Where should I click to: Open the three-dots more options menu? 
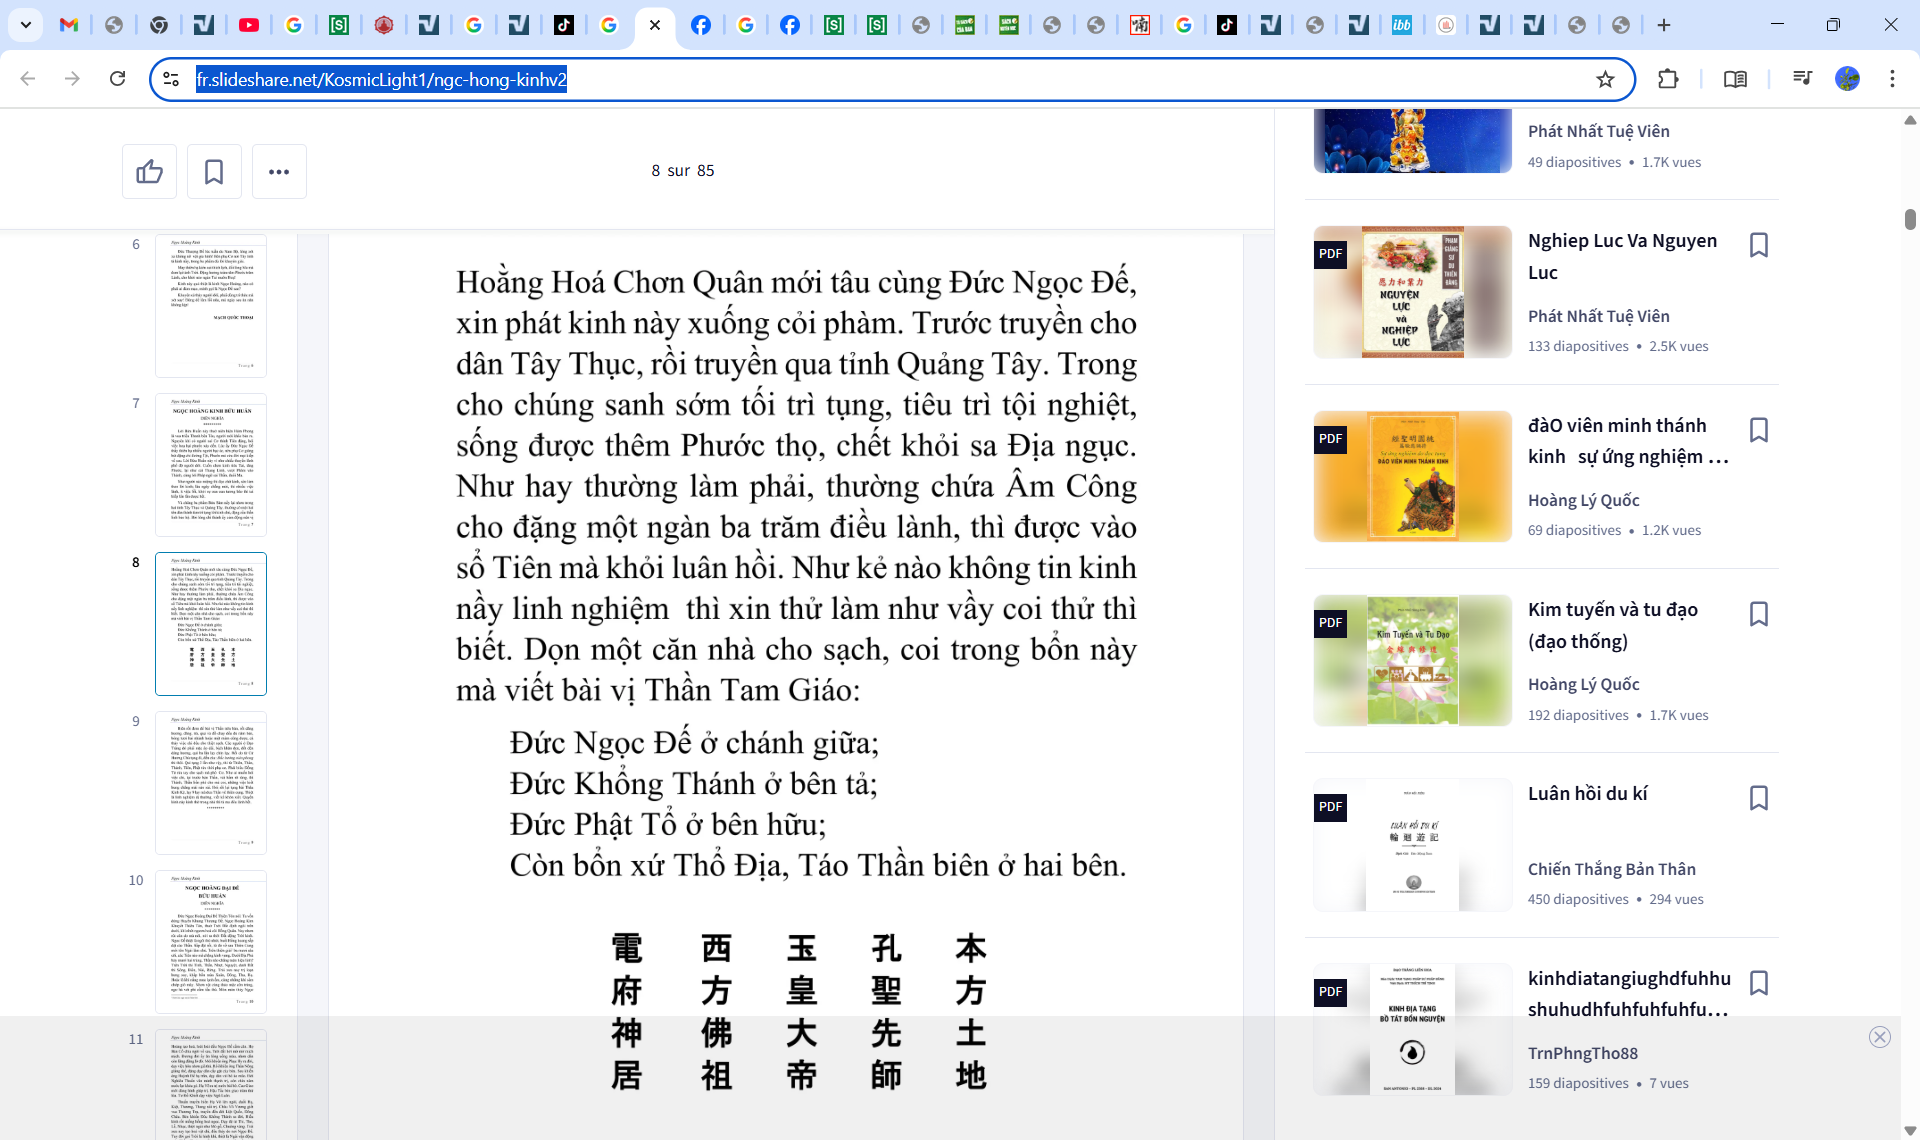(x=279, y=172)
